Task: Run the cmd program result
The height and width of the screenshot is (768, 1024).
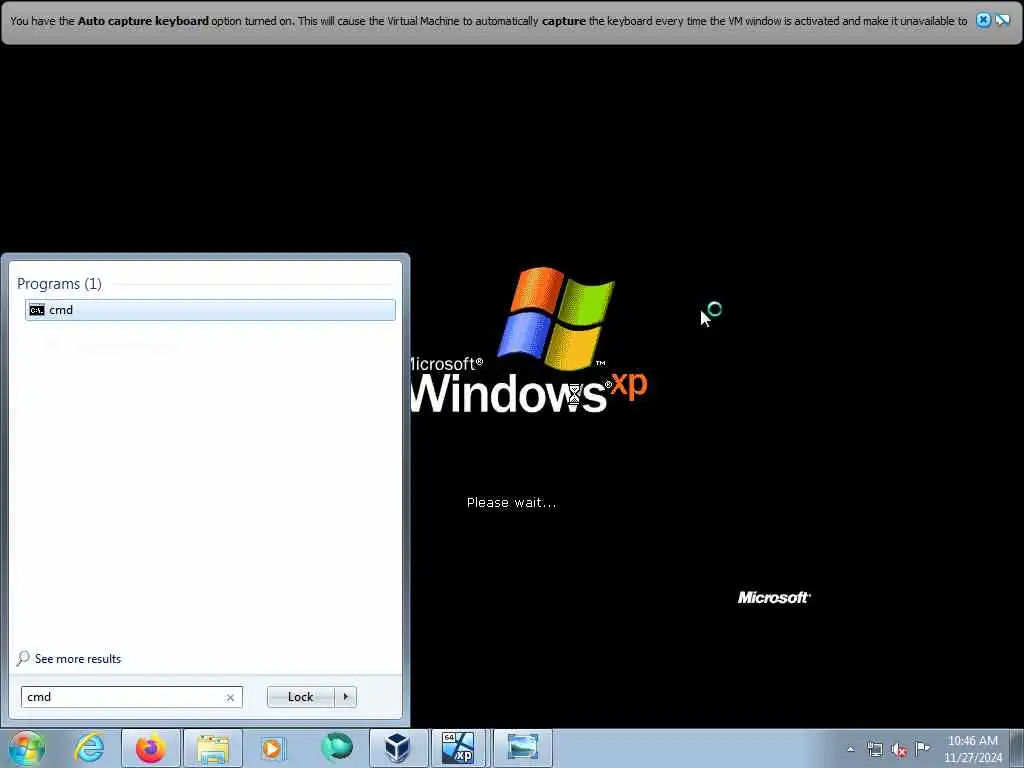Action: [x=210, y=310]
